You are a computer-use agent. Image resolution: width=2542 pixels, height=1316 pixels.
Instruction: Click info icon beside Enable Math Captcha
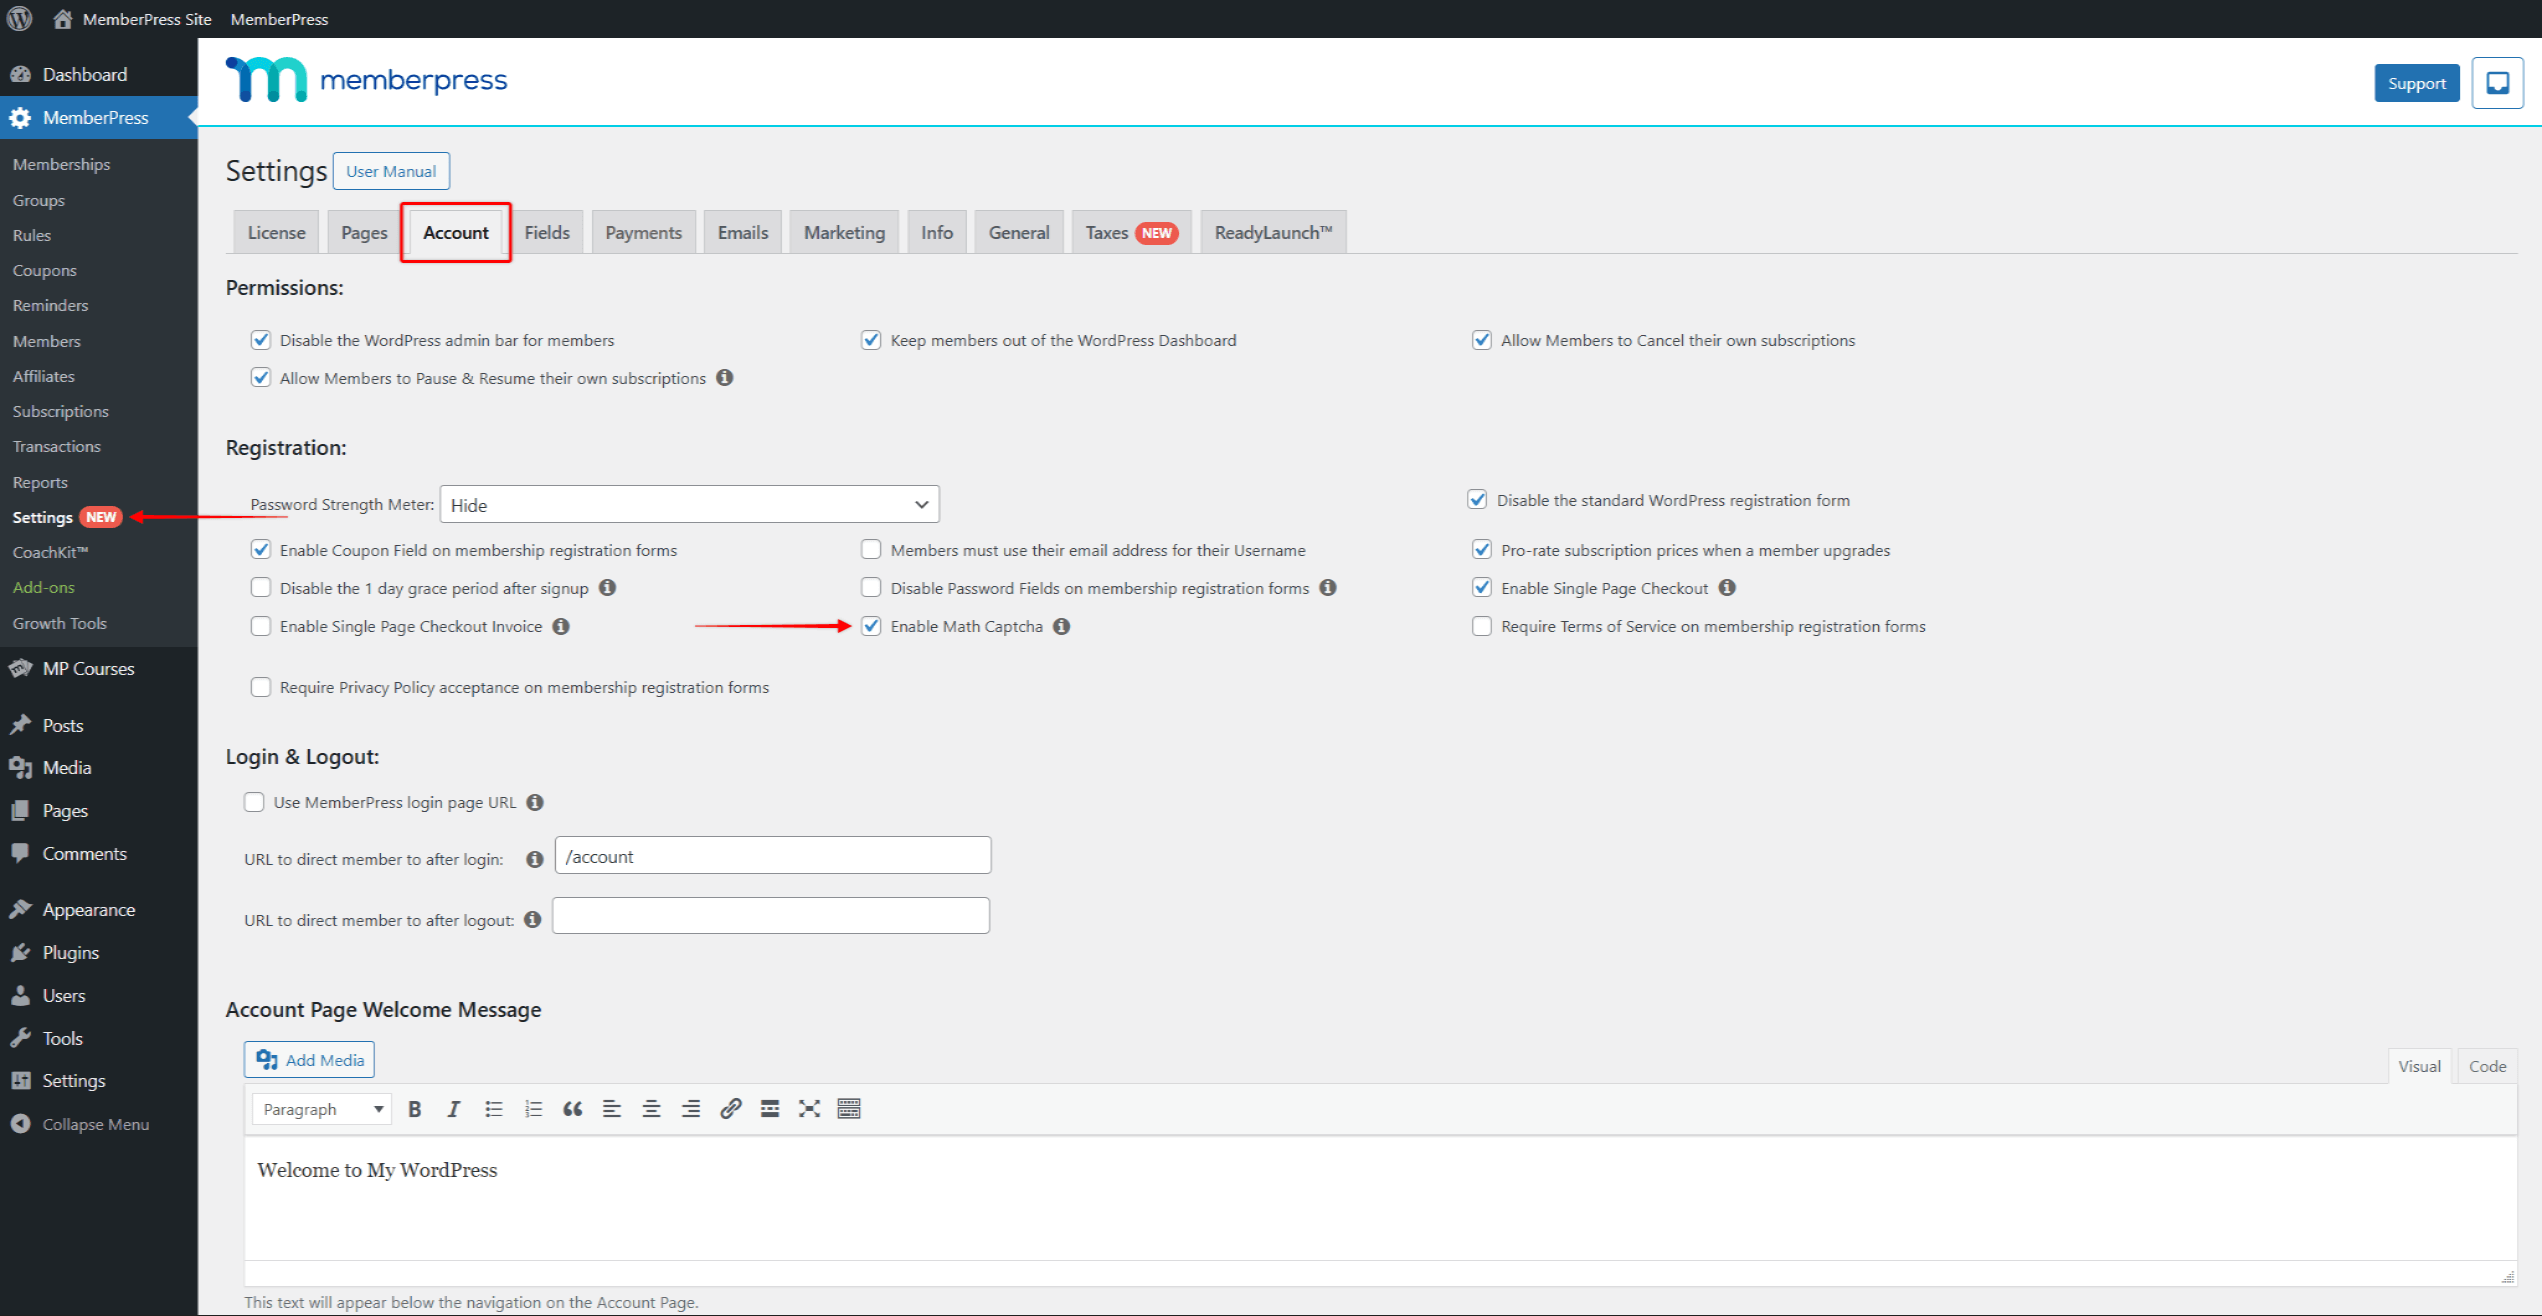tap(1062, 626)
